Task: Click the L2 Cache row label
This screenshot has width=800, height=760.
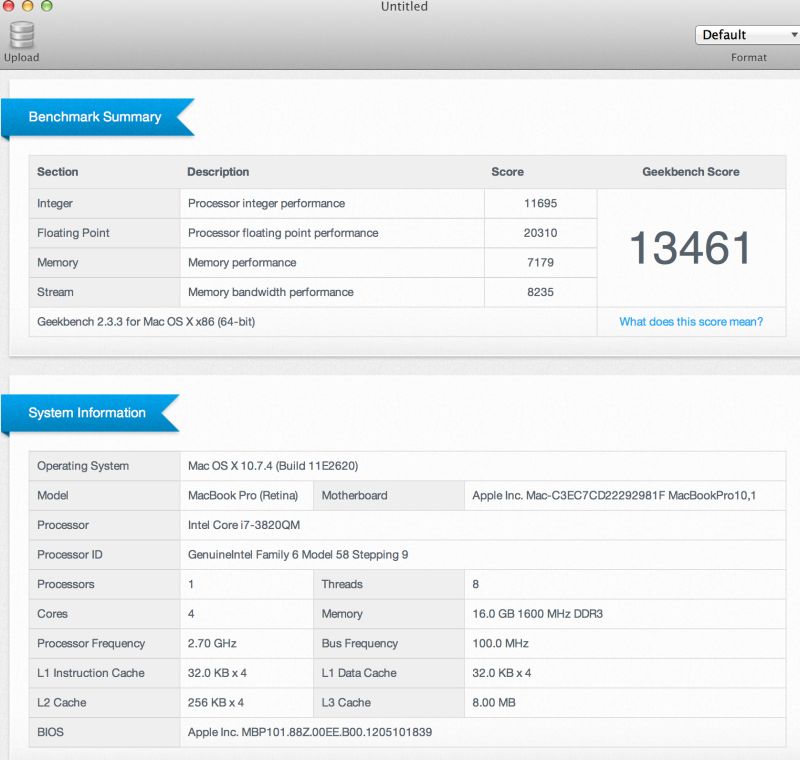Action: pos(62,702)
